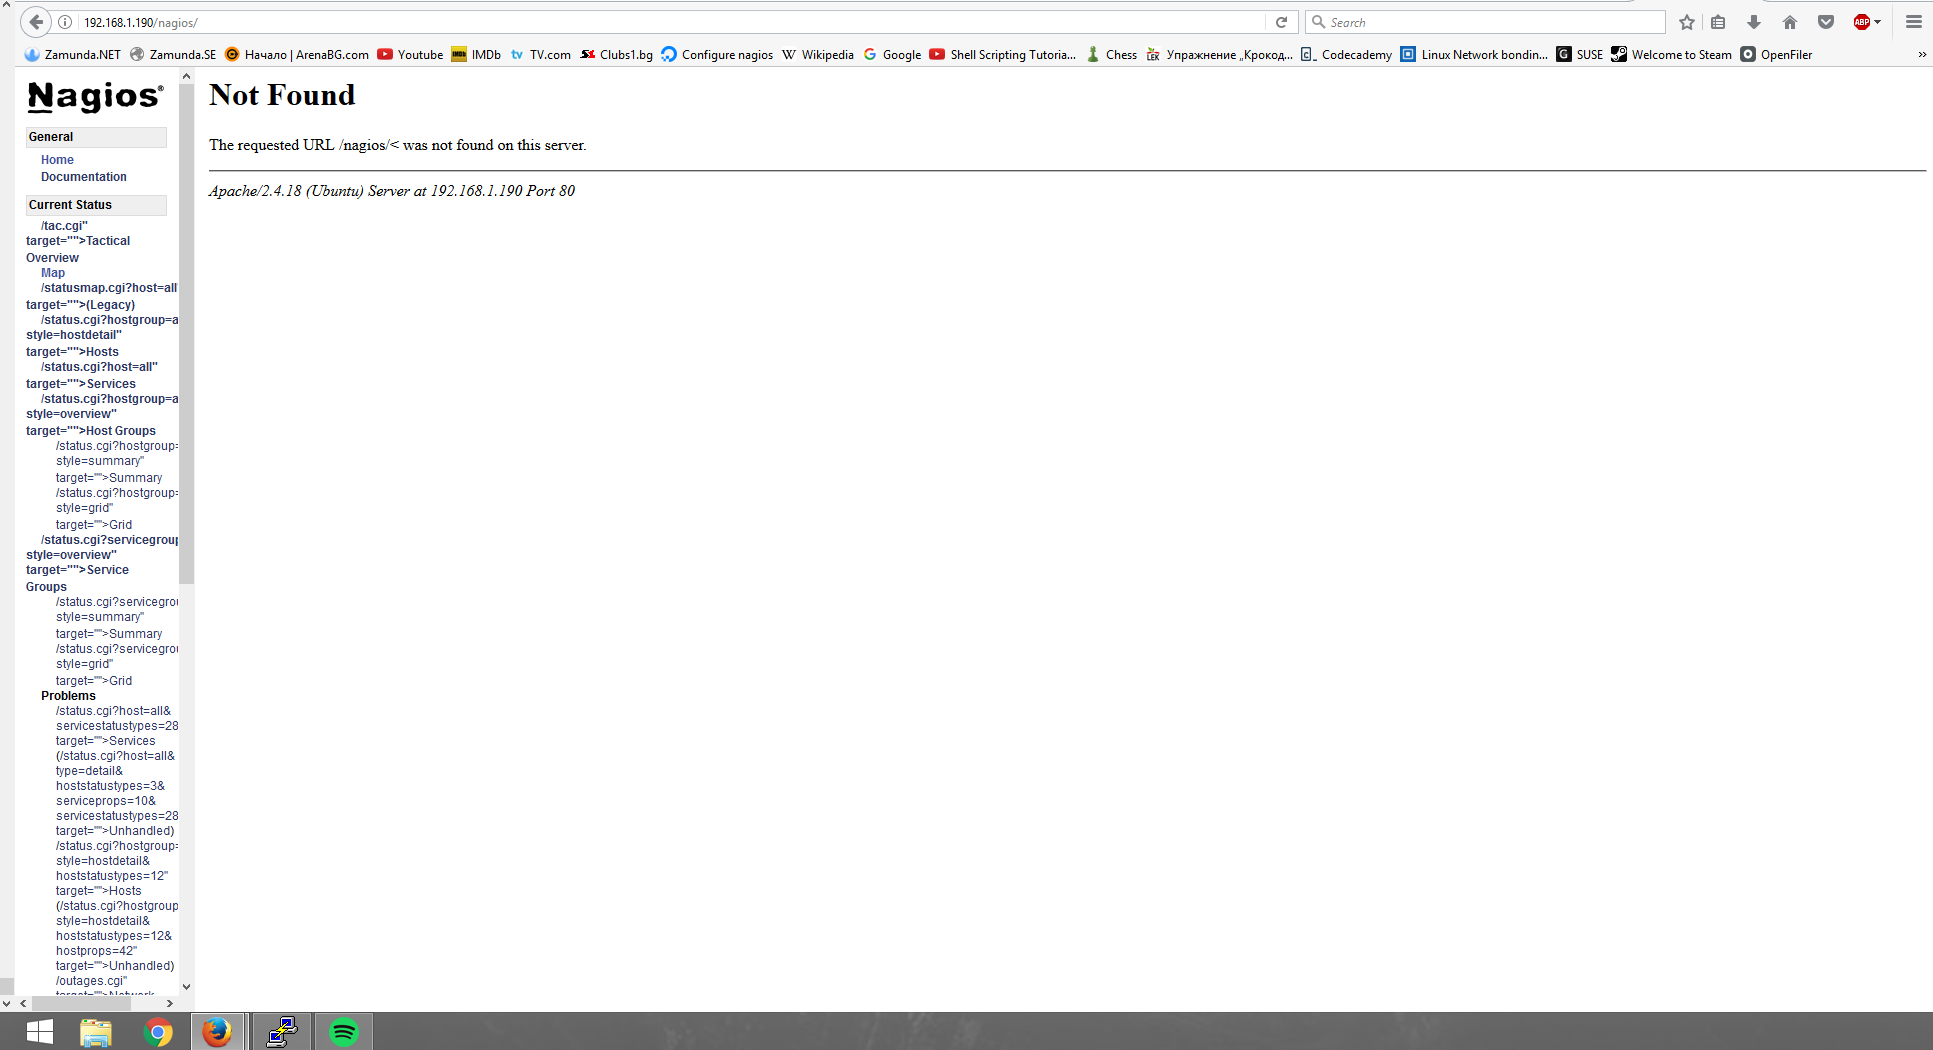The height and width of the screenshot is (1050, 1933).
Task: Open the downloads arrow icon
Action: click(x=1754, y=22)
